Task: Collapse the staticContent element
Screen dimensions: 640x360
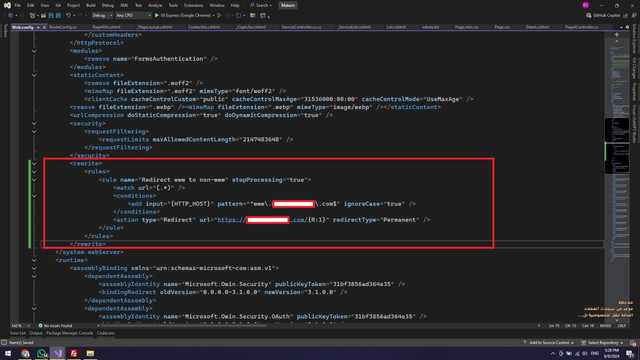Action: pos(34,75)
